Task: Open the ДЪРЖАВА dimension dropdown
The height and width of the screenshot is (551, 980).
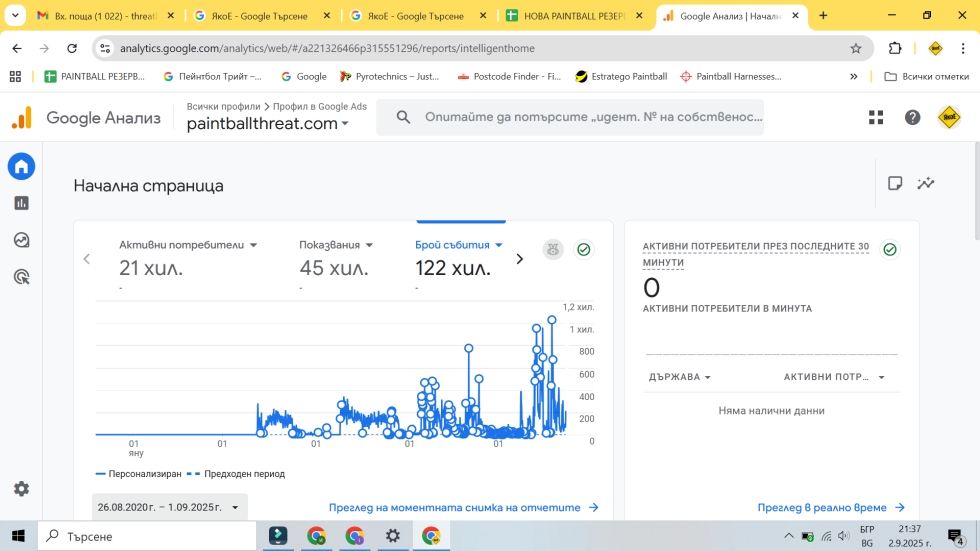Action: pos(679,377)
